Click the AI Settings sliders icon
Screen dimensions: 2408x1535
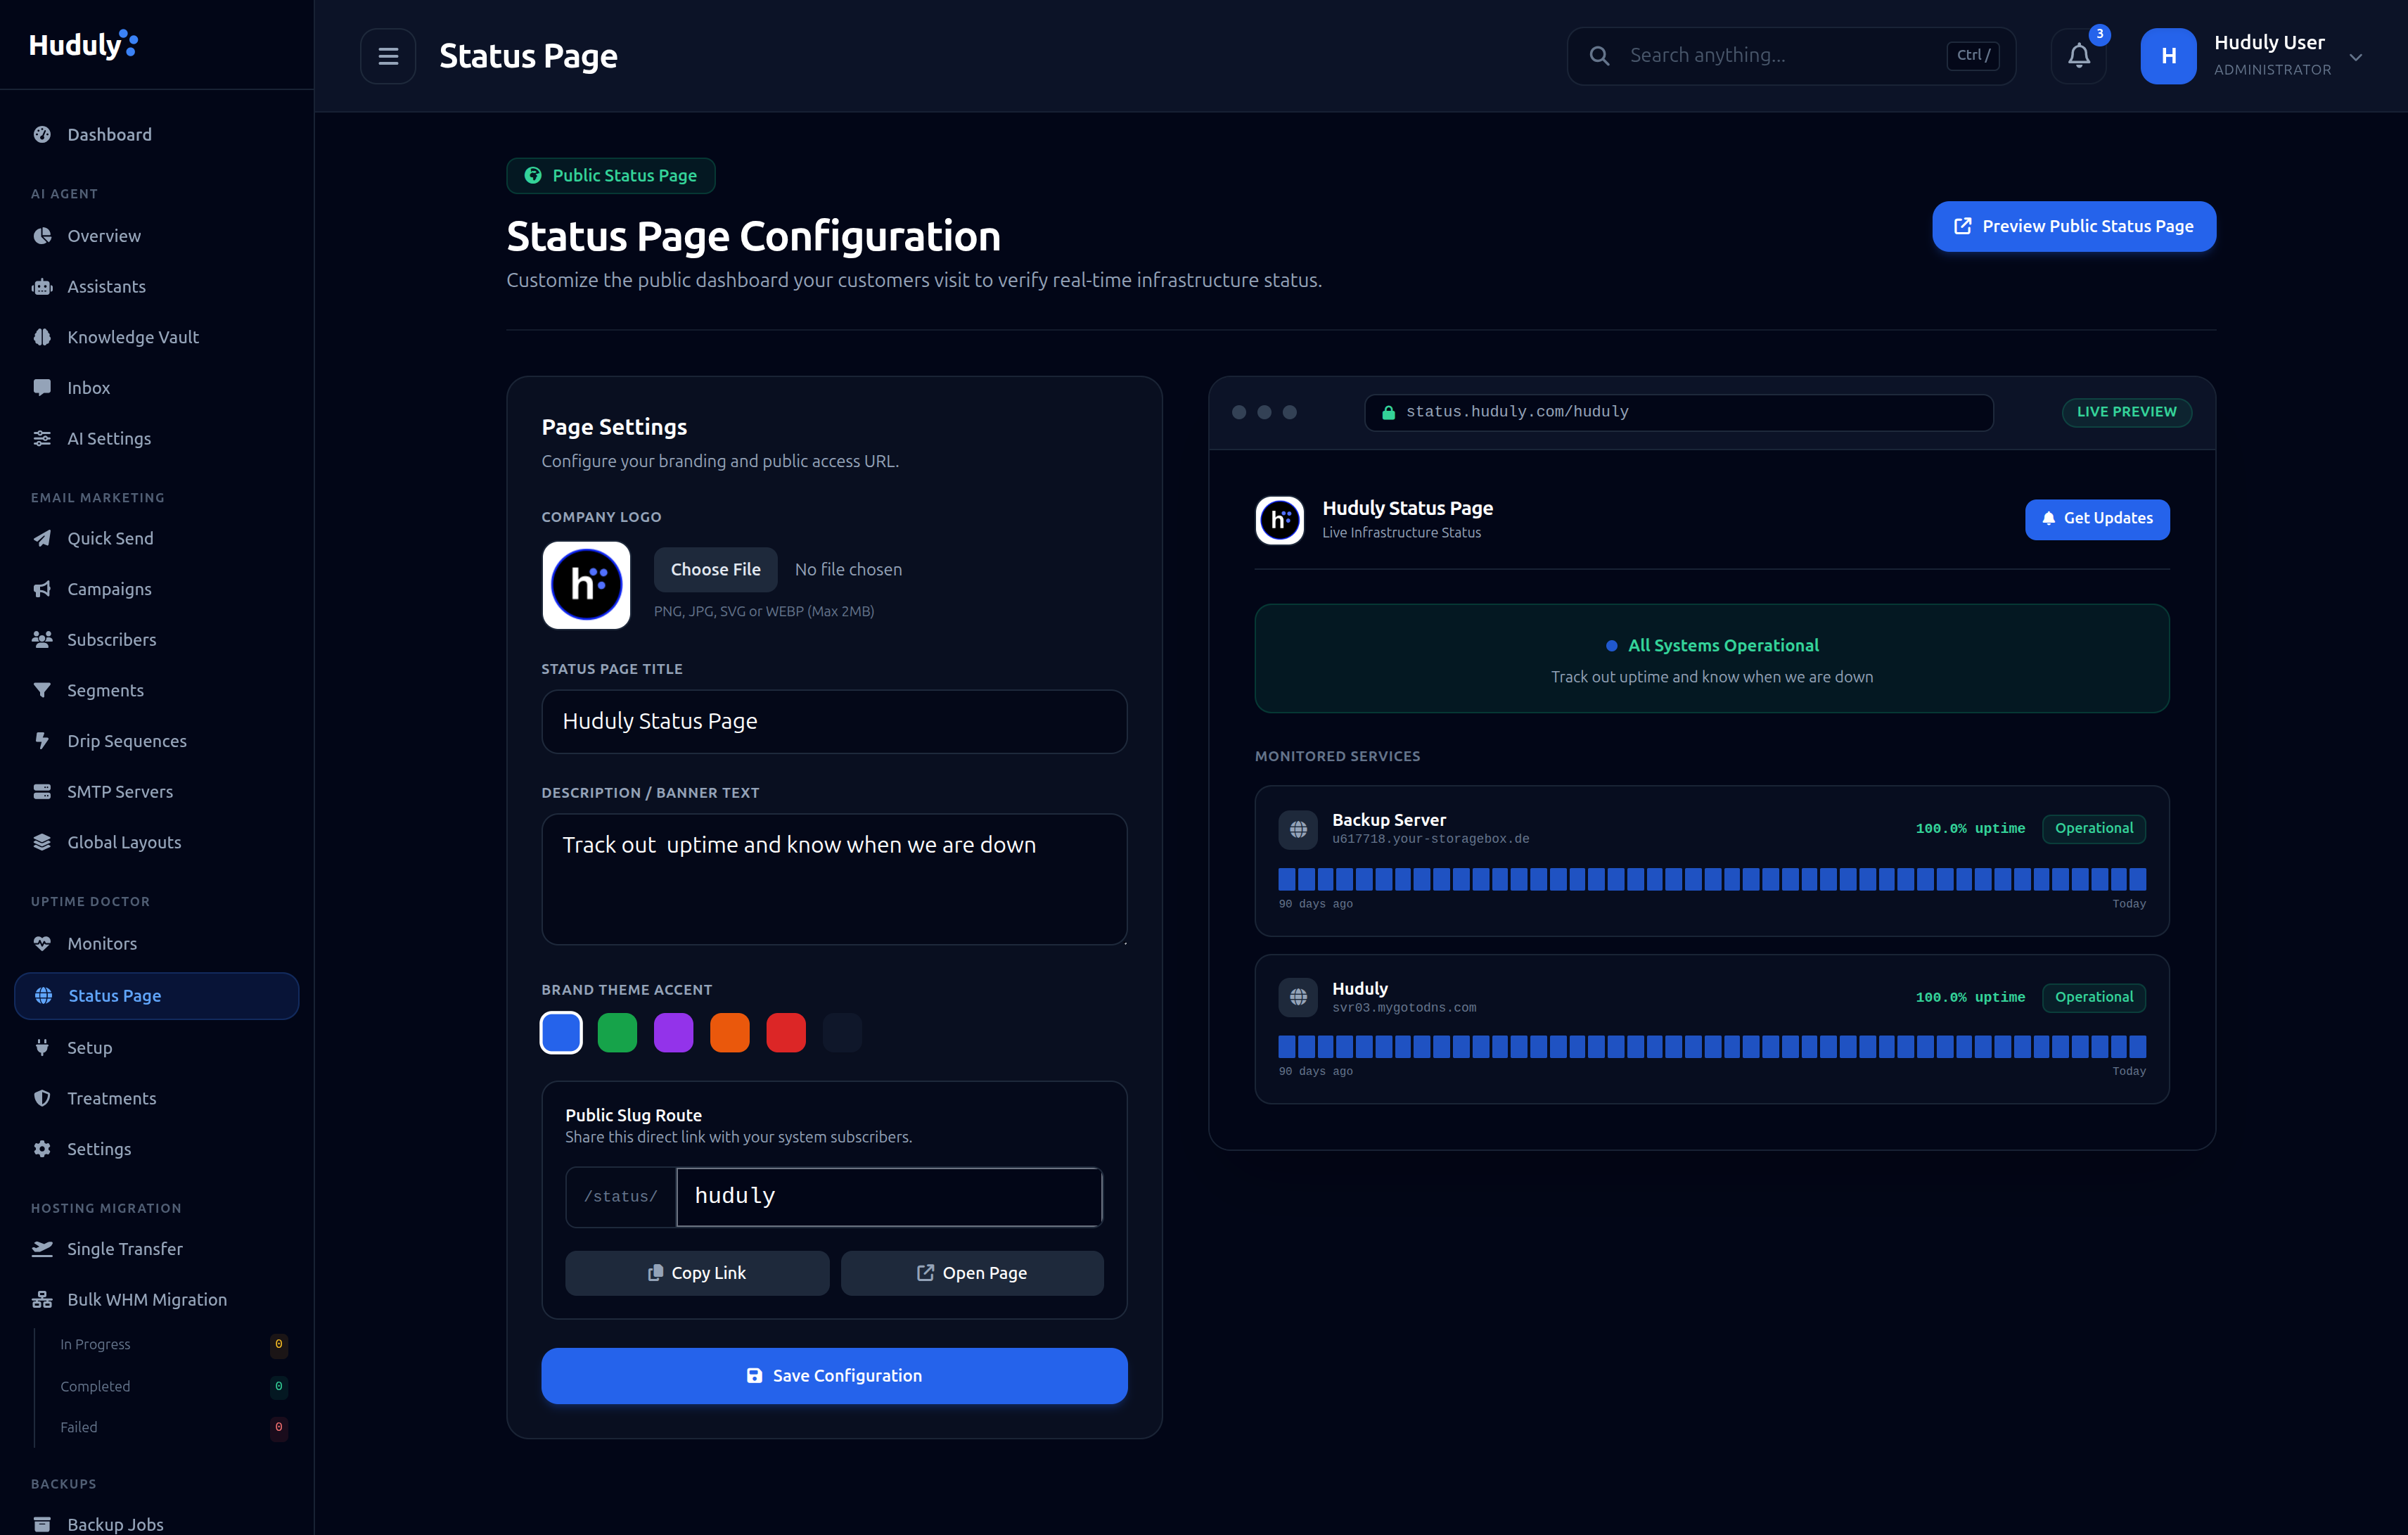(42, 438)
